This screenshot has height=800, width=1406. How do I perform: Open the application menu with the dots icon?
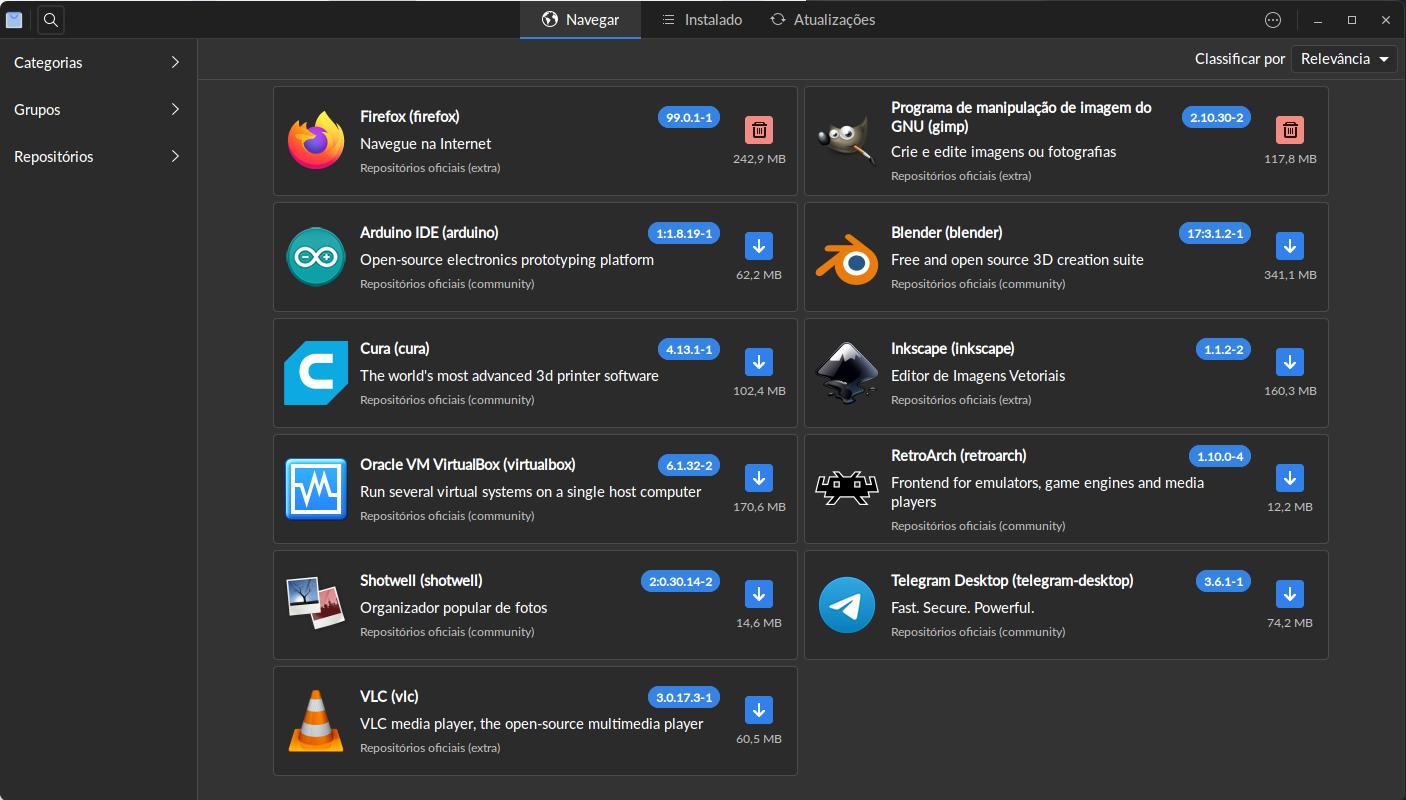click(x=1273, y=19)
